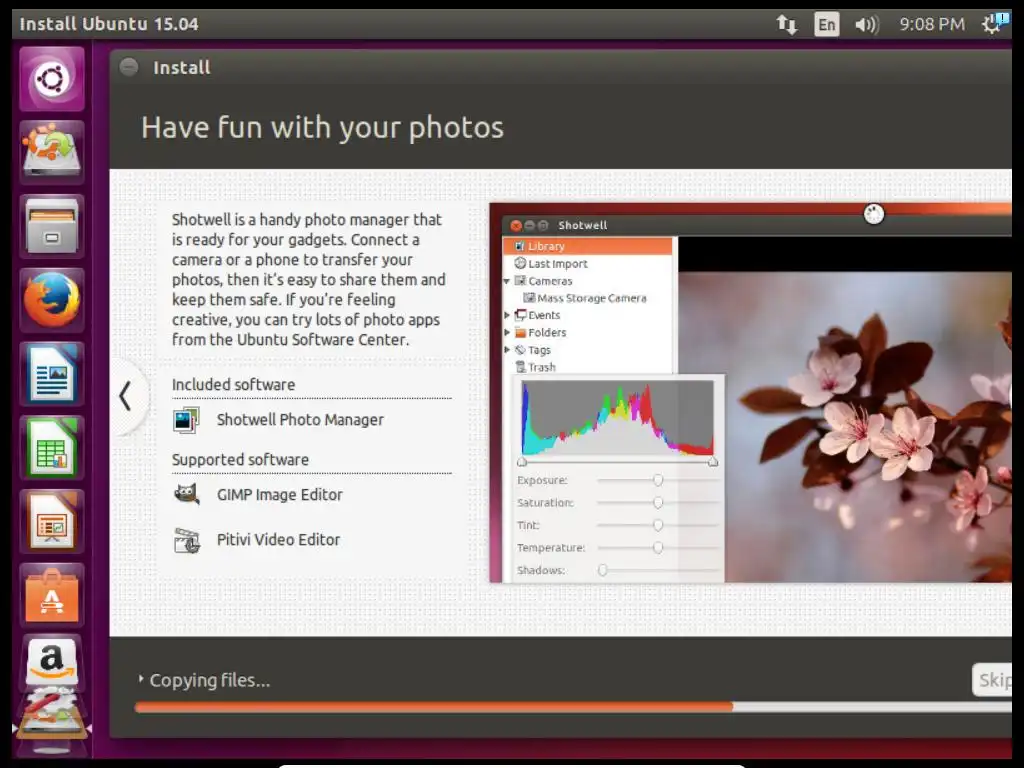The height and width of the screenshot is (768, 1024).
Task: Select Library in the Shotwell sidebar
Action: click(587, 246)
